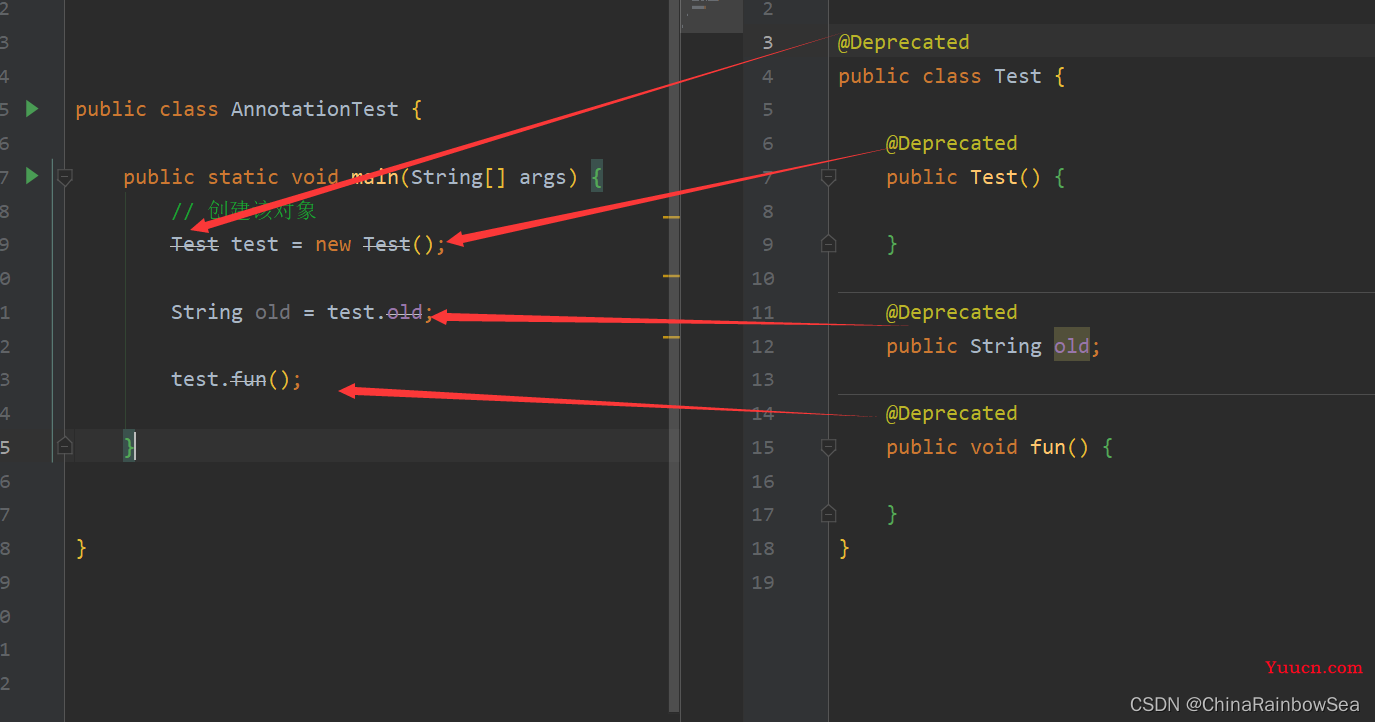Click line number 19 in right editor gutter
The width and height of the screenshot is (1375, 722).
763,582
